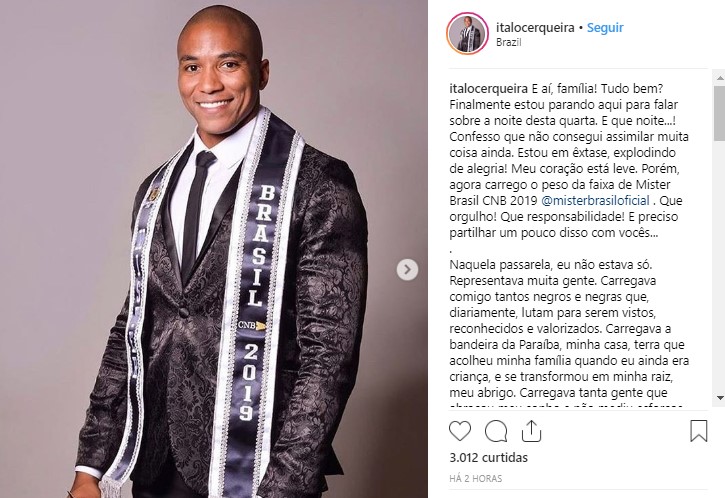Click the caption scrollbar thumb
The image size is (725, 498).
pyautogui.click(x=719, y=112)
